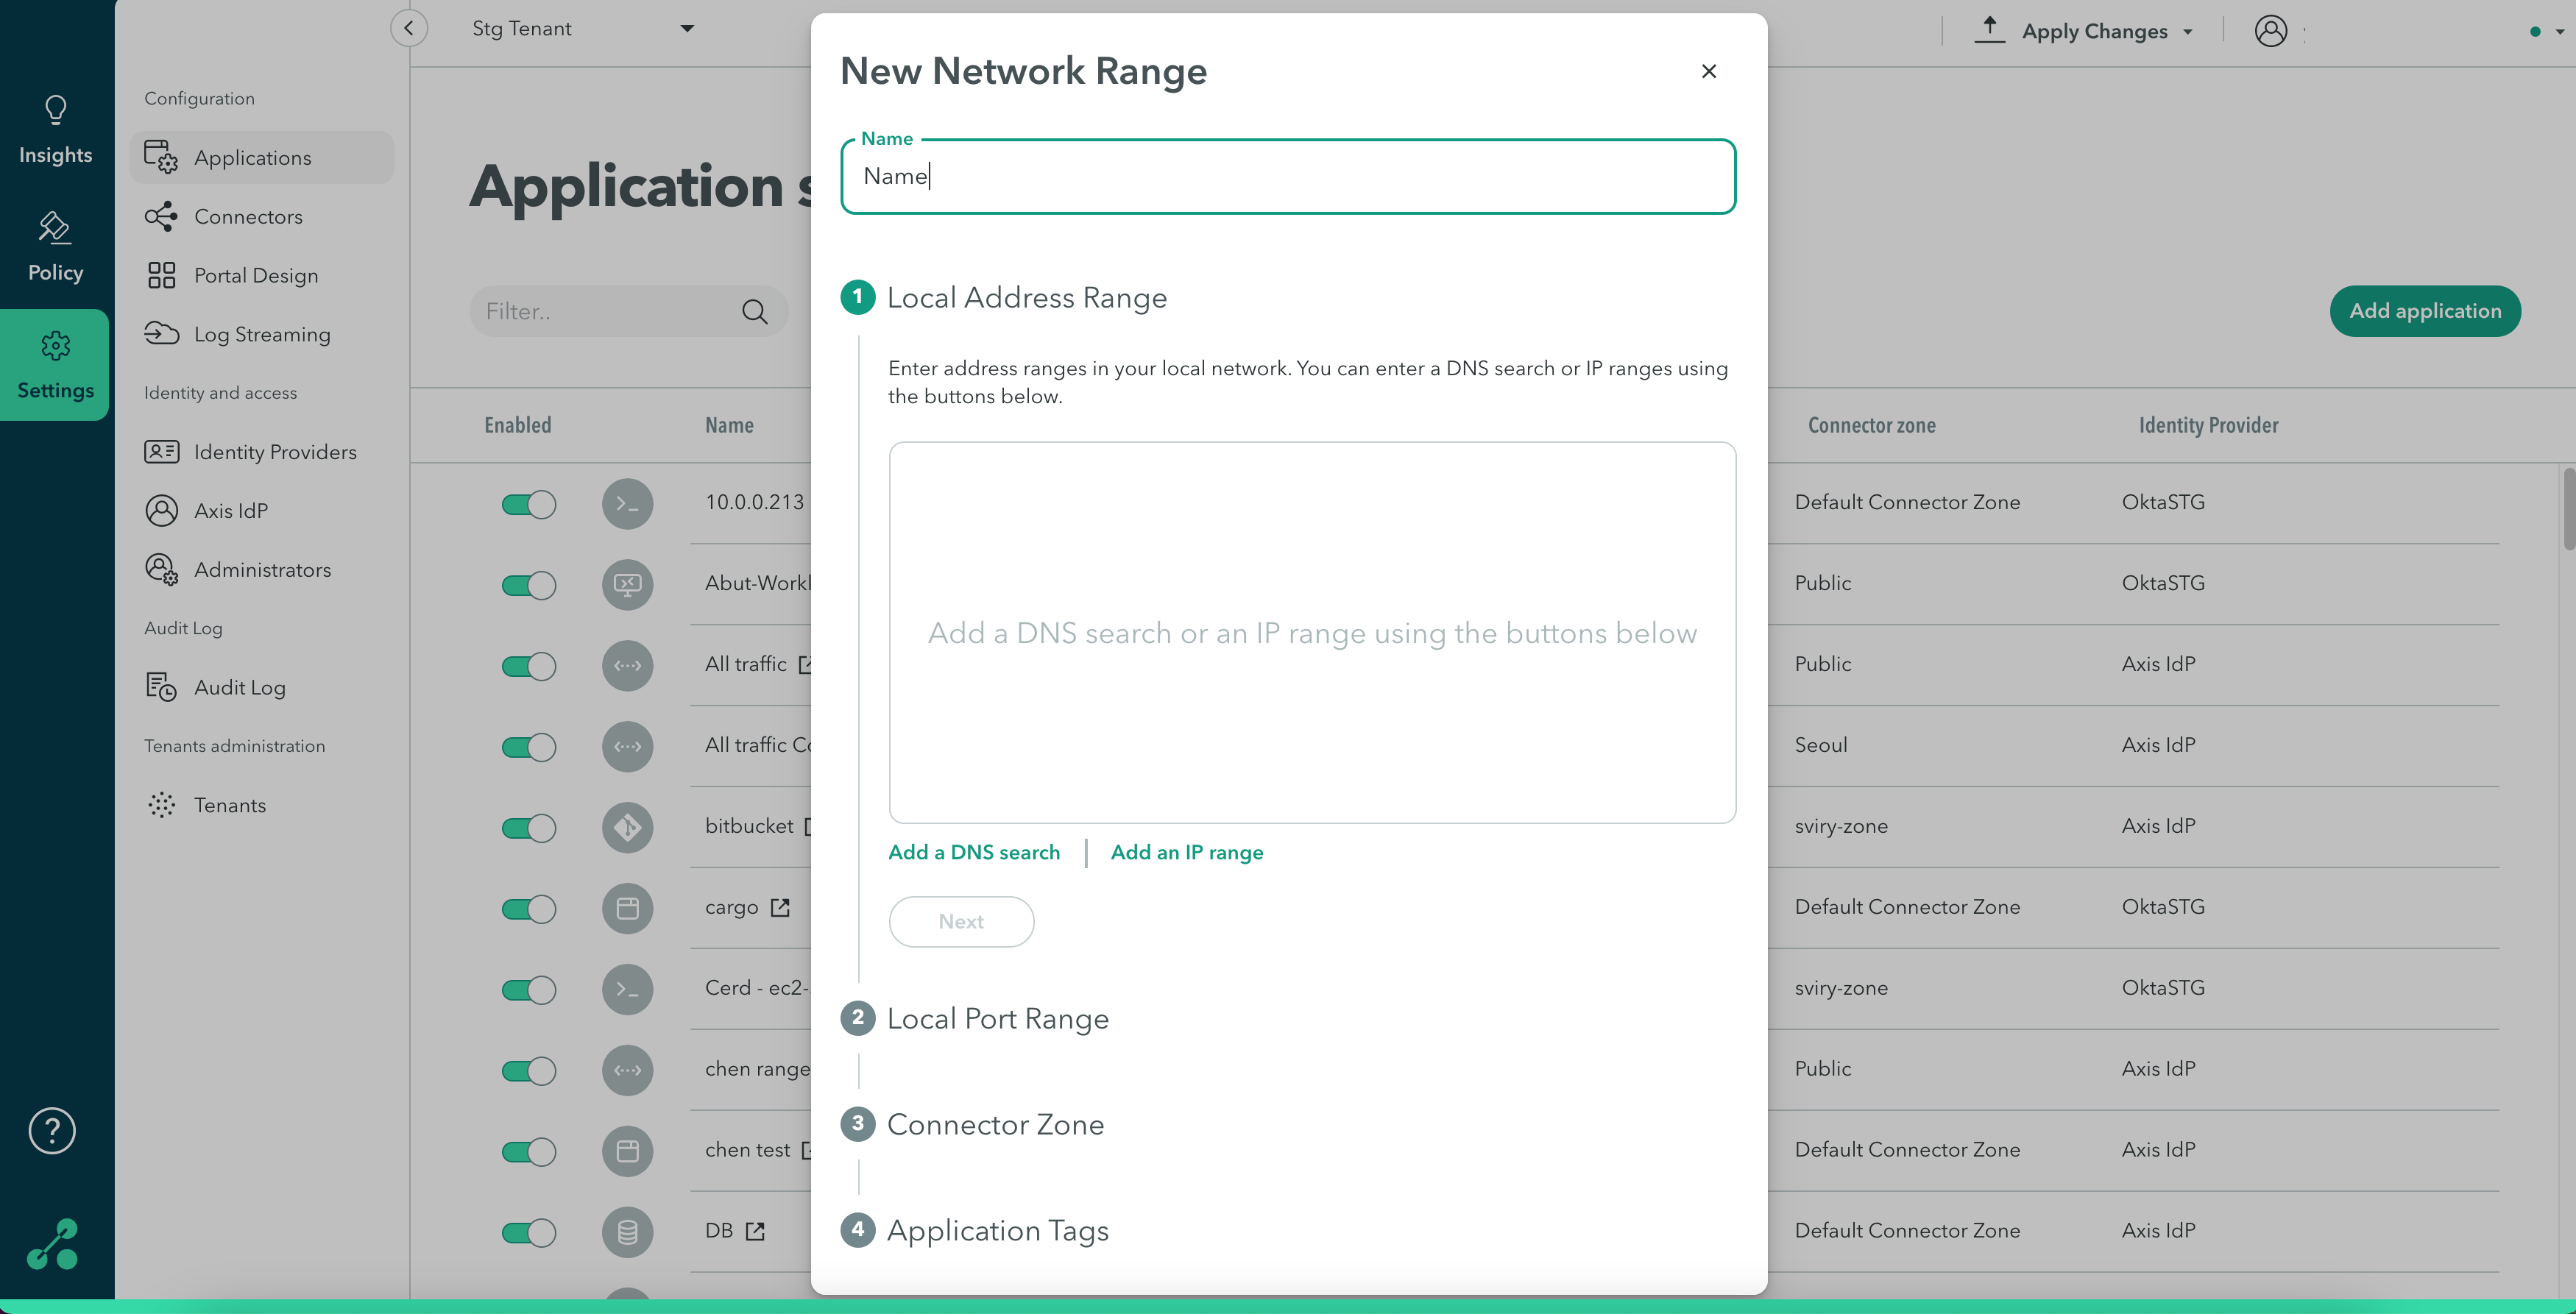Screen dimensions: 2576x1314
Task: Expand the Apply Changes dropdown arrow
Action: tap(2188, 32)
